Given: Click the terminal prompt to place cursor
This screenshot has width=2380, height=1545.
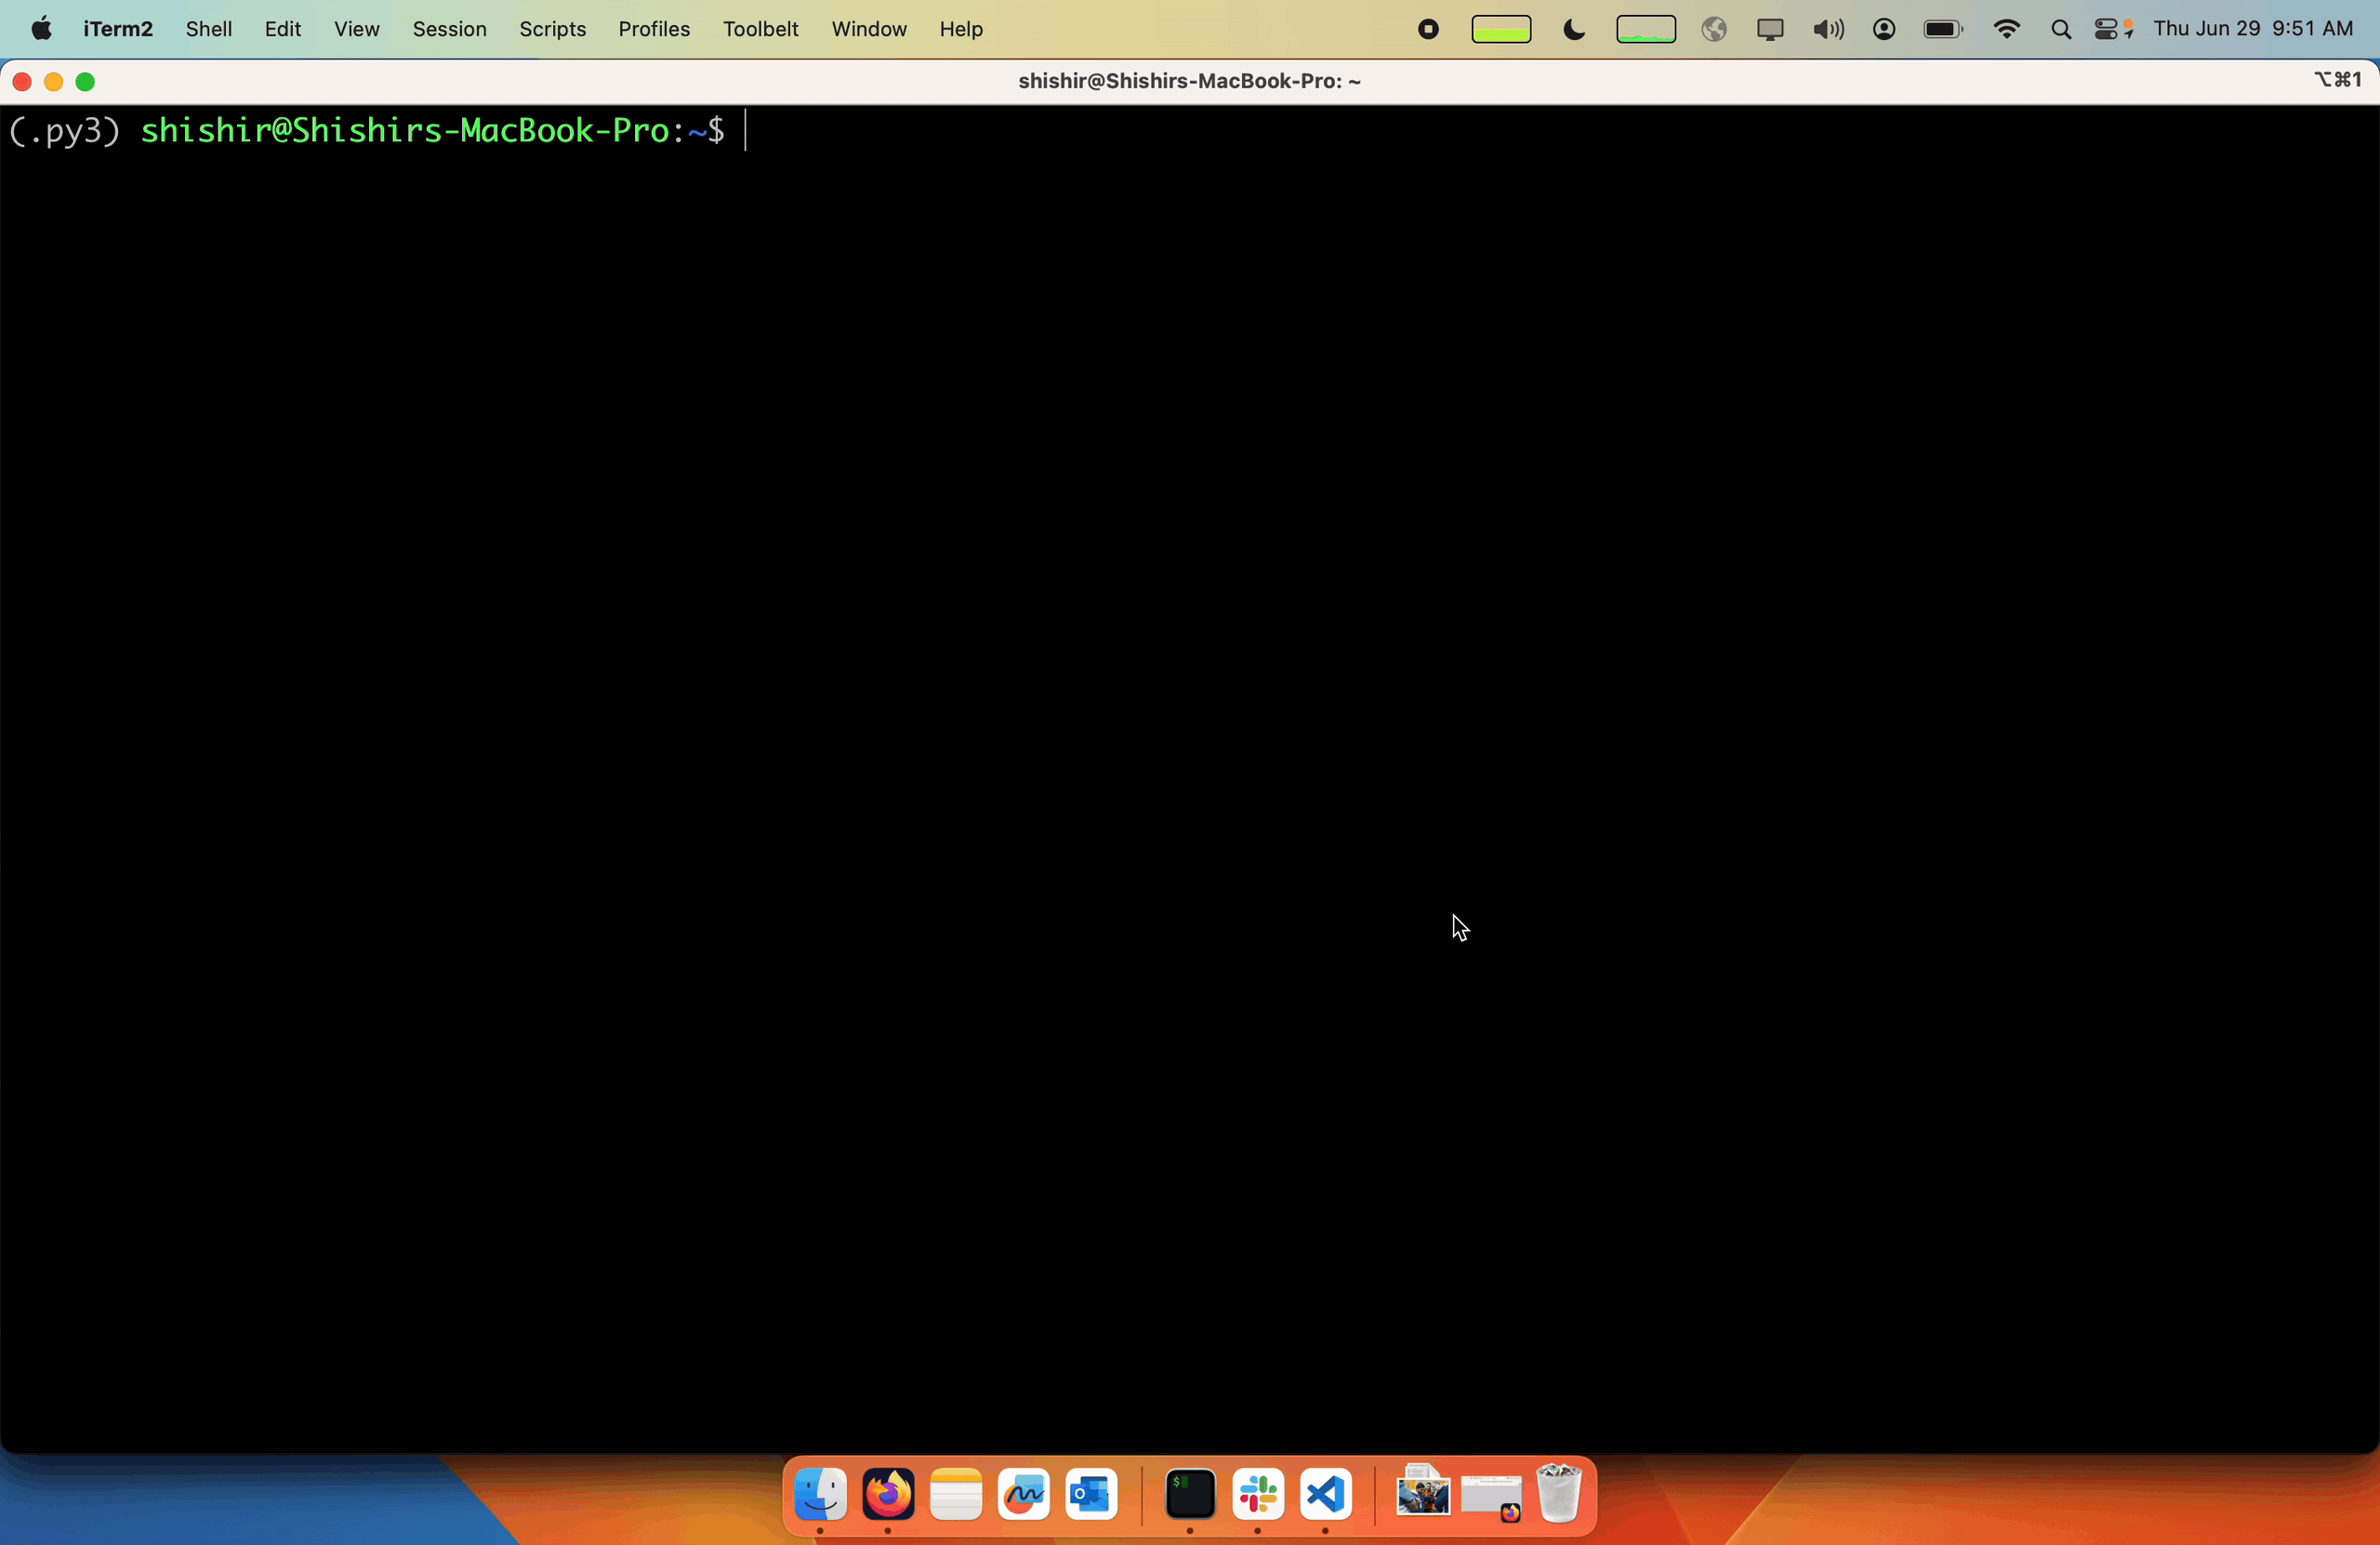Looking at the screenshot, I should (745, 131).
